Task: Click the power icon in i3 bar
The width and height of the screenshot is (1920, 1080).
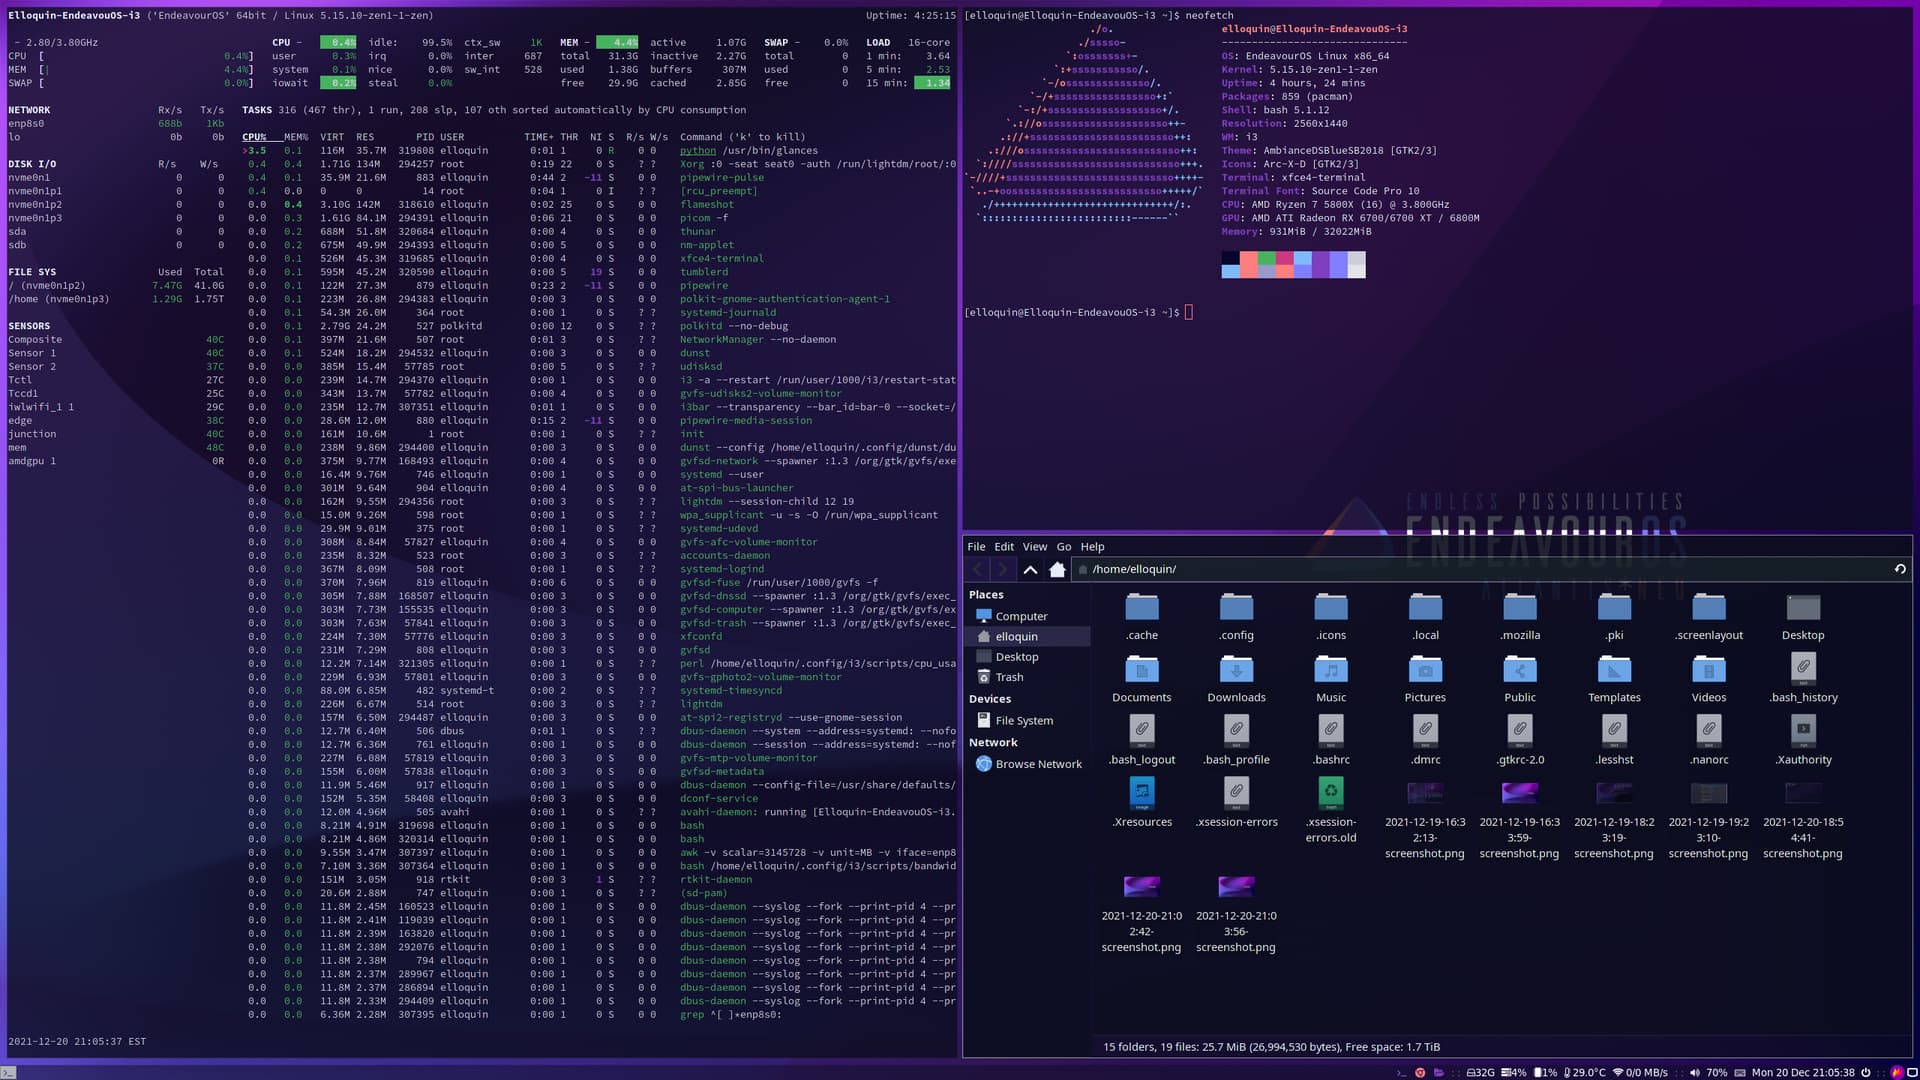Action: click(1865, 1072)
